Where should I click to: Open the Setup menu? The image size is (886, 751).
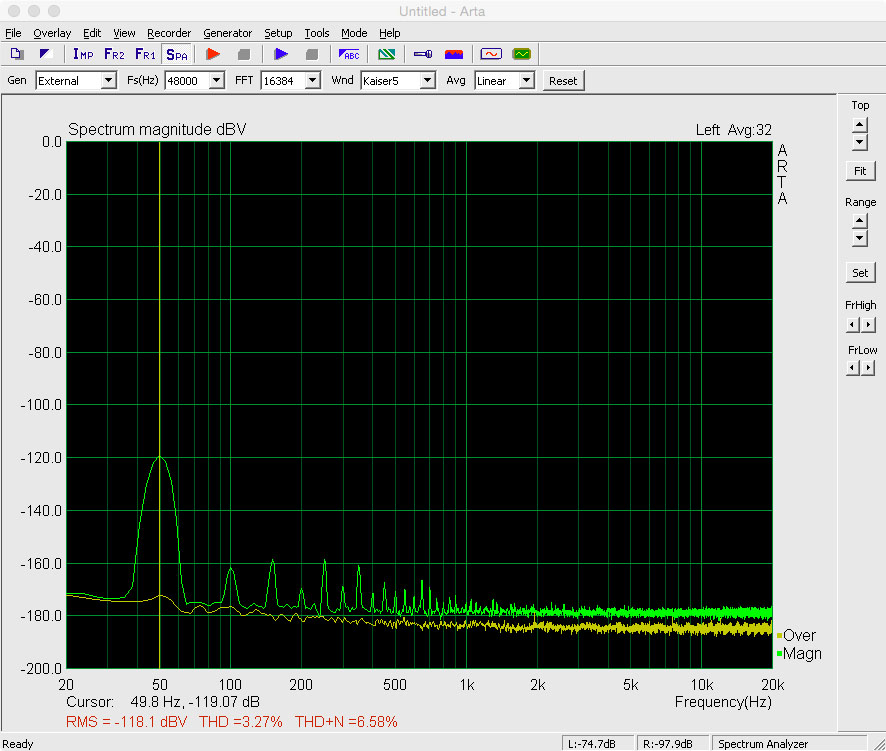click(x=278, y=33)
